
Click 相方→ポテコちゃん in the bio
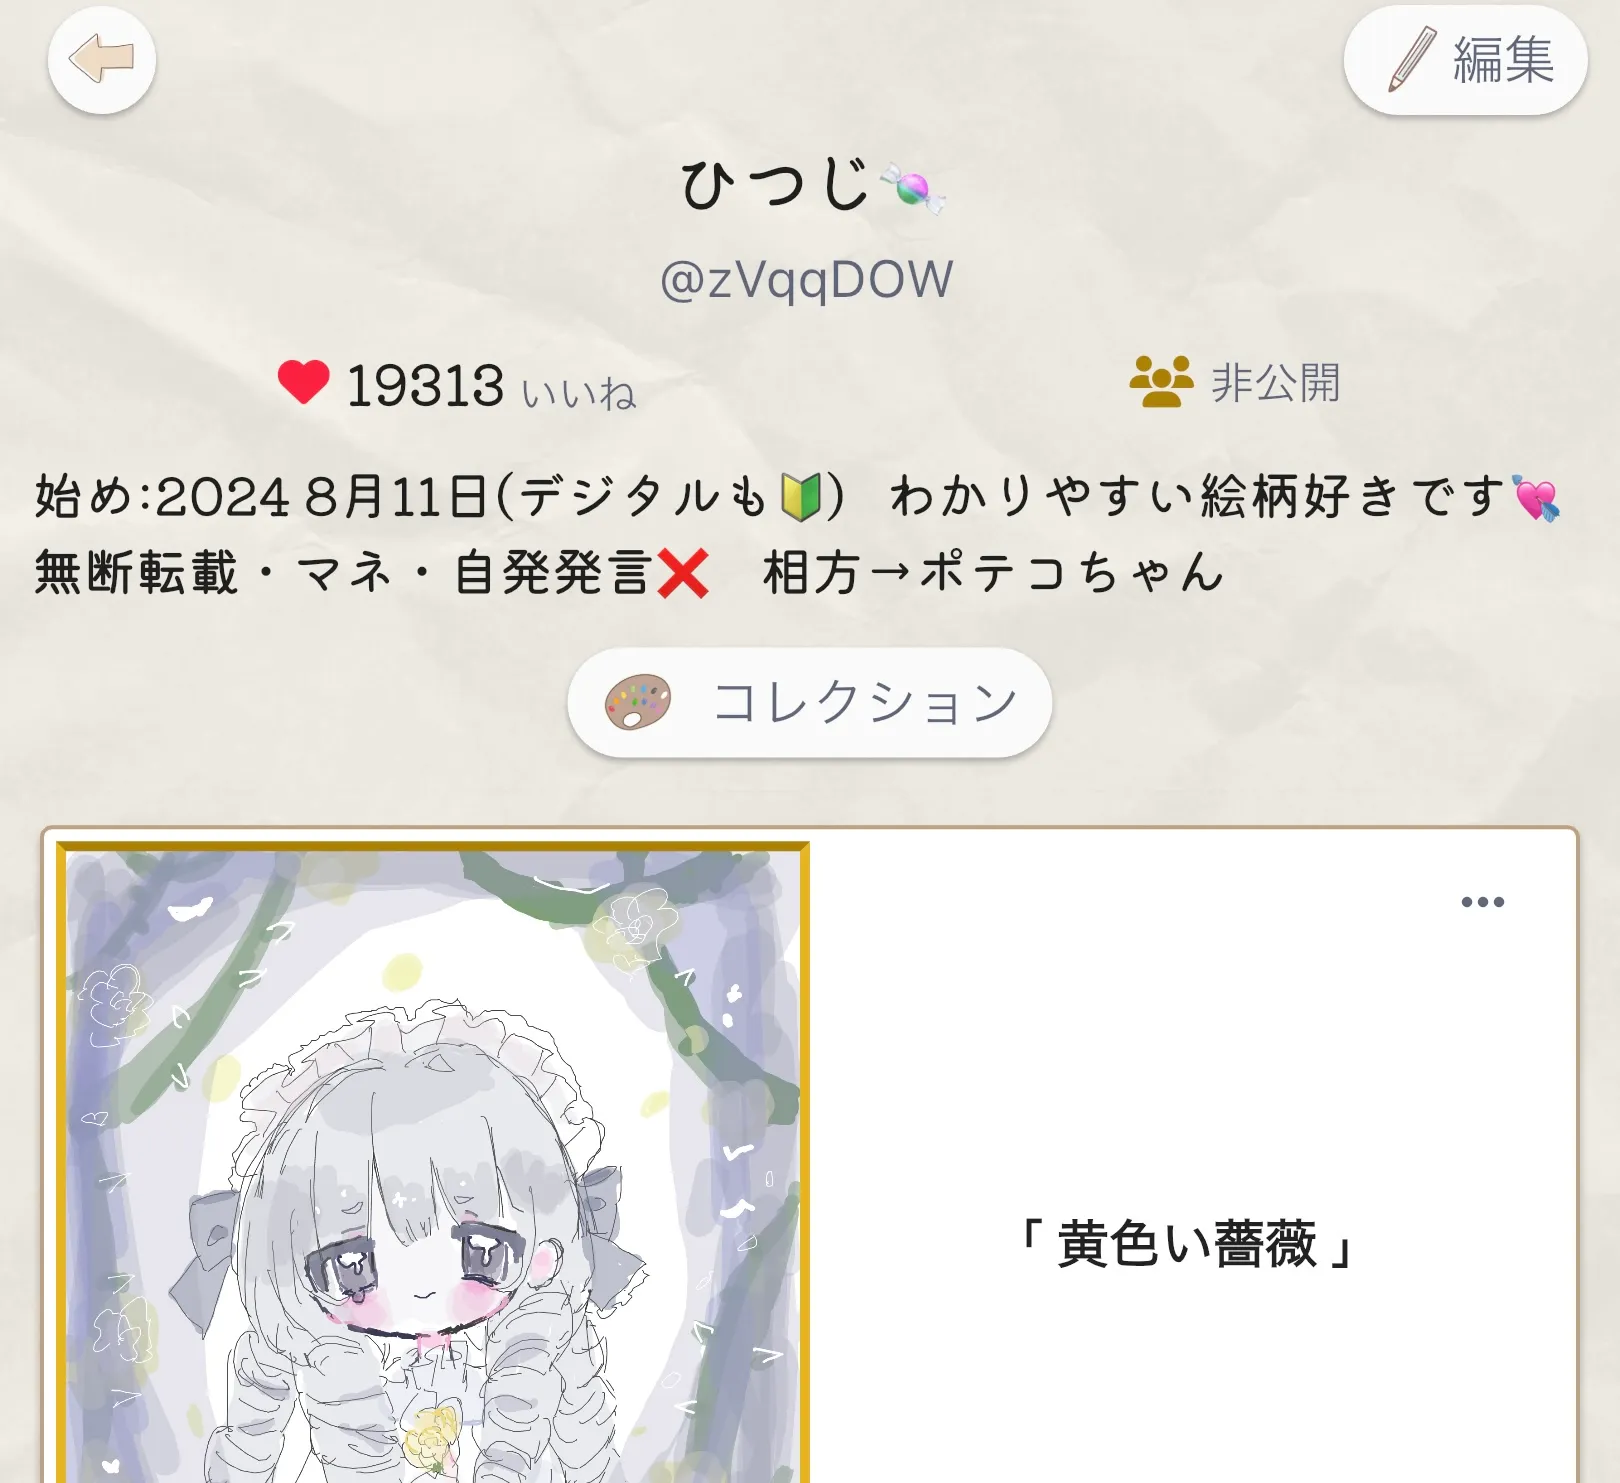(993, 573)
